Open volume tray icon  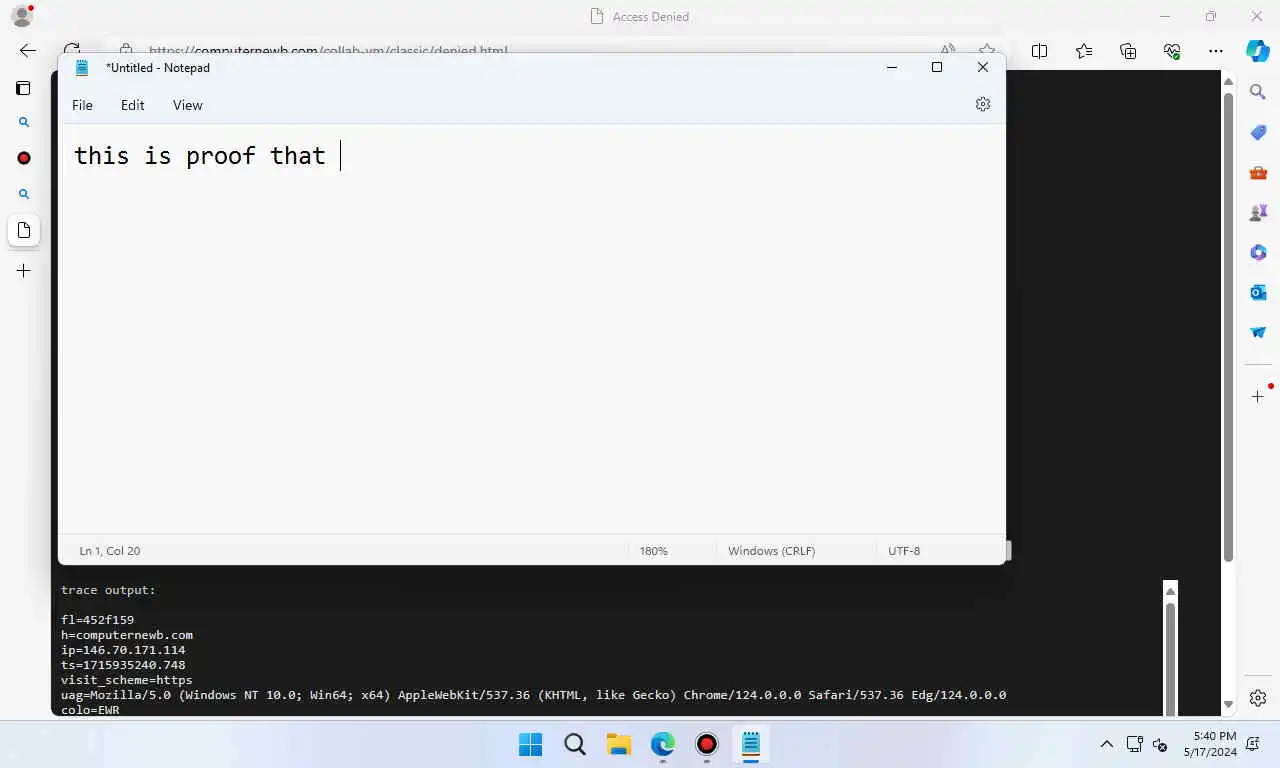1160,744
